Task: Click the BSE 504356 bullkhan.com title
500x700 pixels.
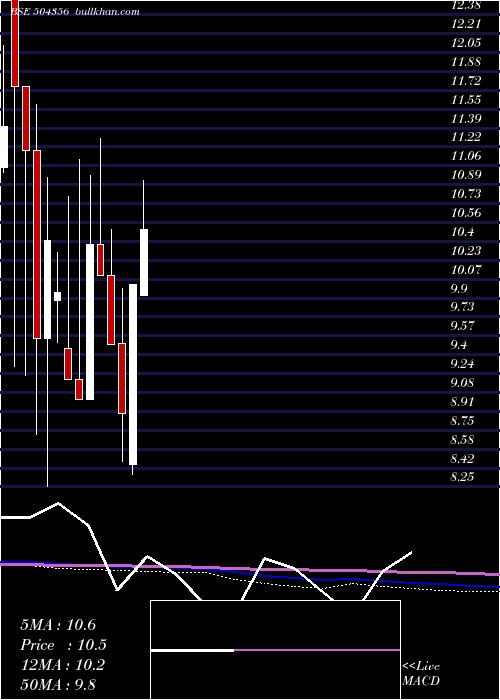Action: (75, 12)
